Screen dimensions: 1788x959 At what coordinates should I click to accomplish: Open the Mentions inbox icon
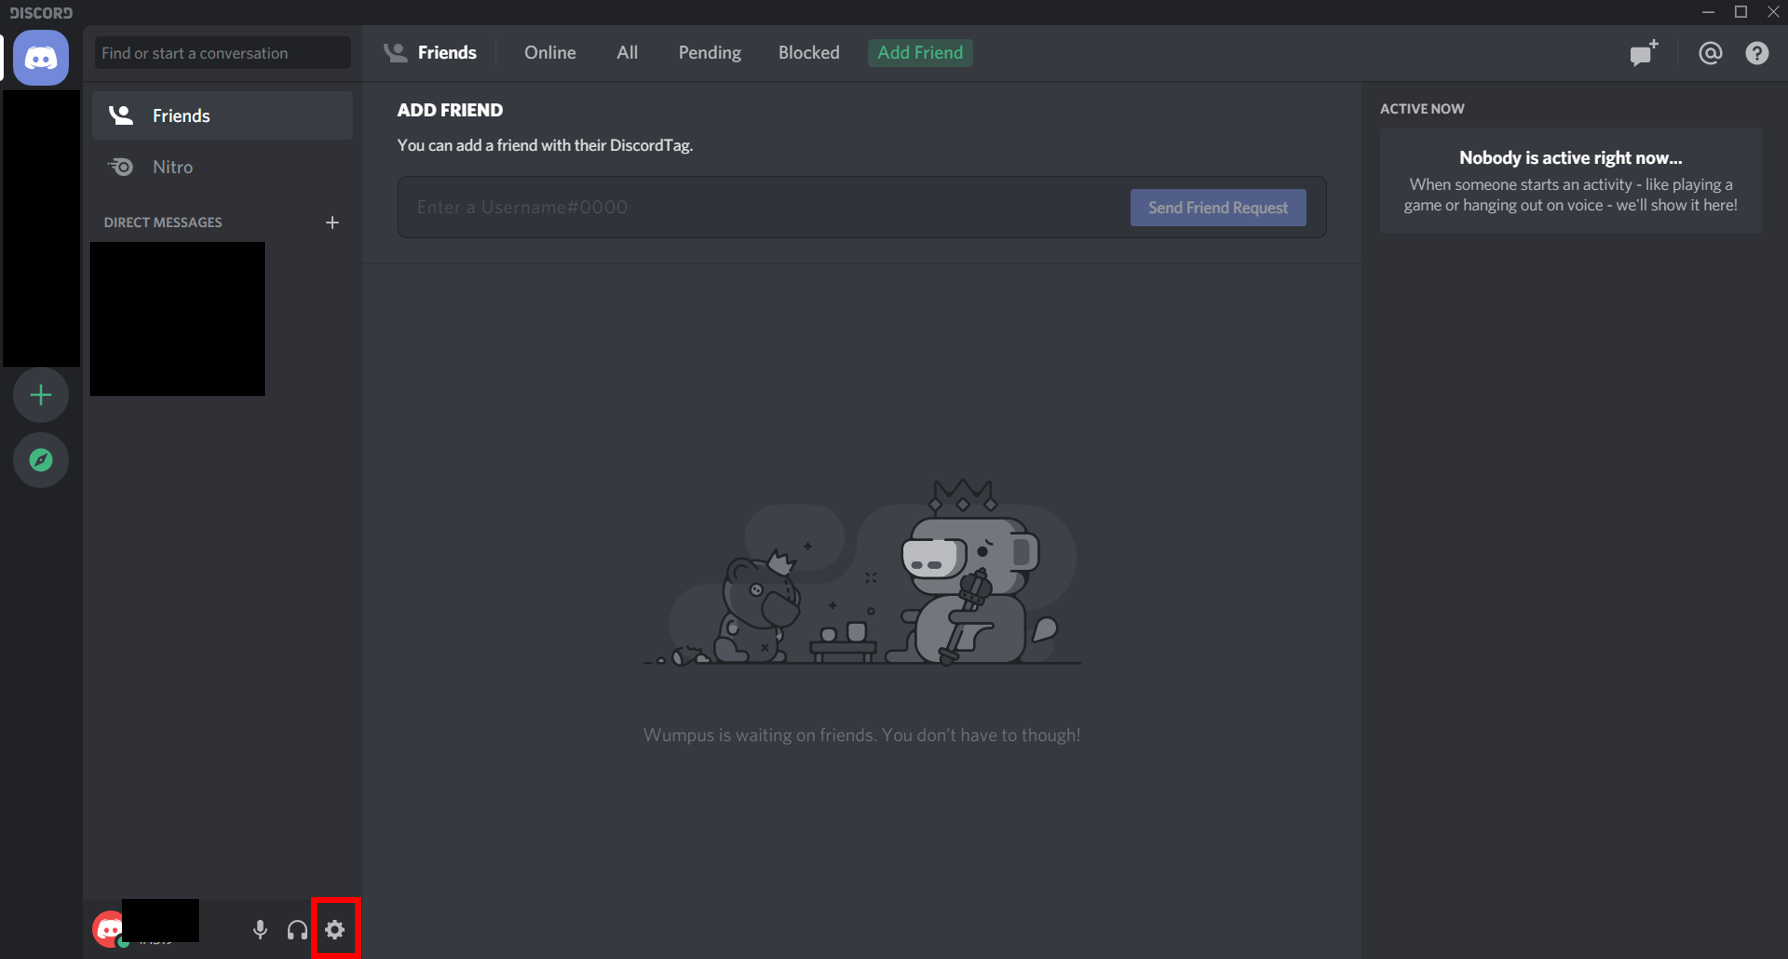(x=1710, y=53)
